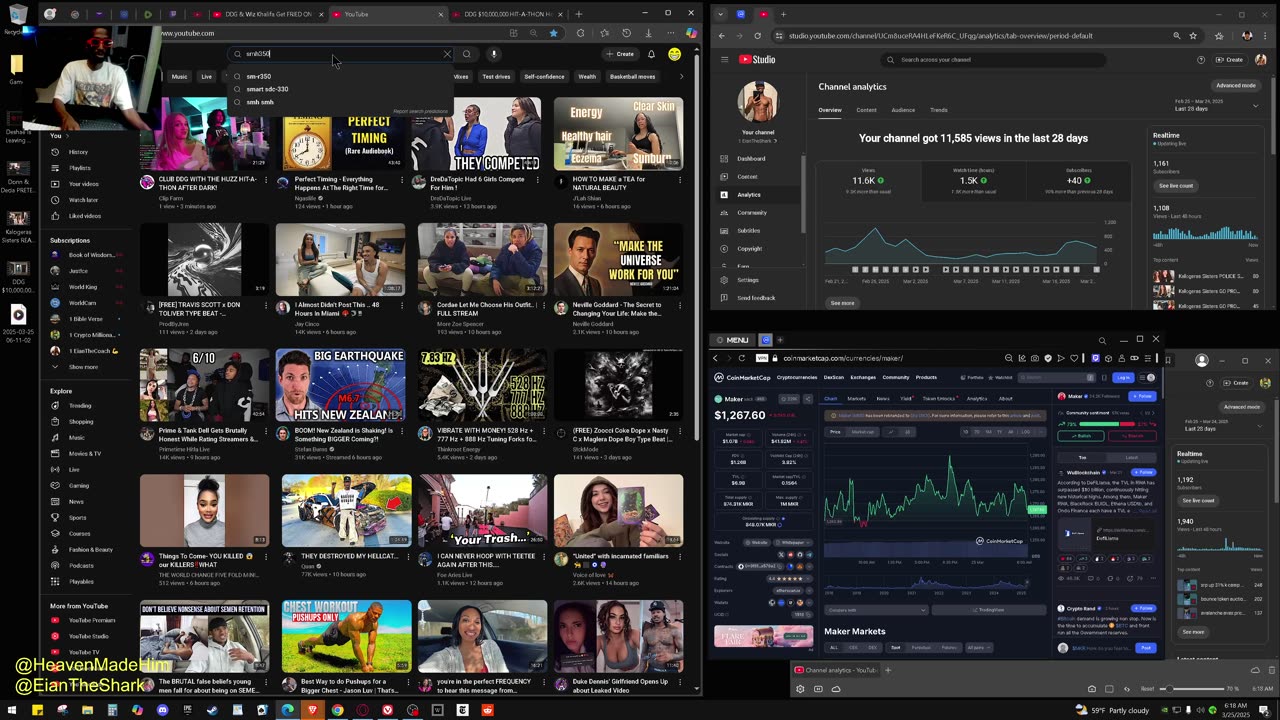Open Dashboard in Studio sidebar
Screen dimensions: 1280x720
click(751, 159)
